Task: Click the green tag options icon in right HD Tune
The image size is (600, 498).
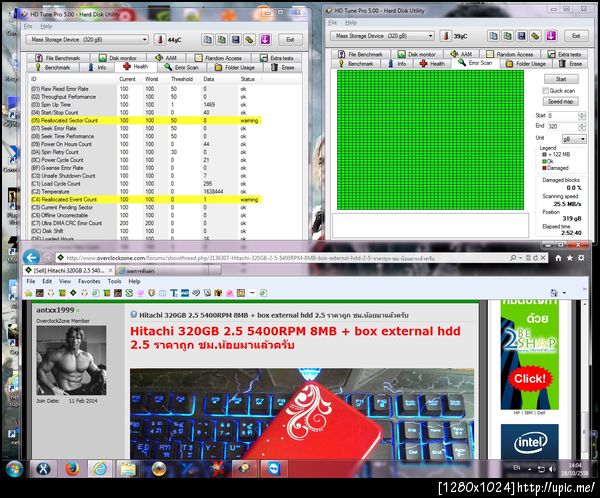Action: point(536,36)
